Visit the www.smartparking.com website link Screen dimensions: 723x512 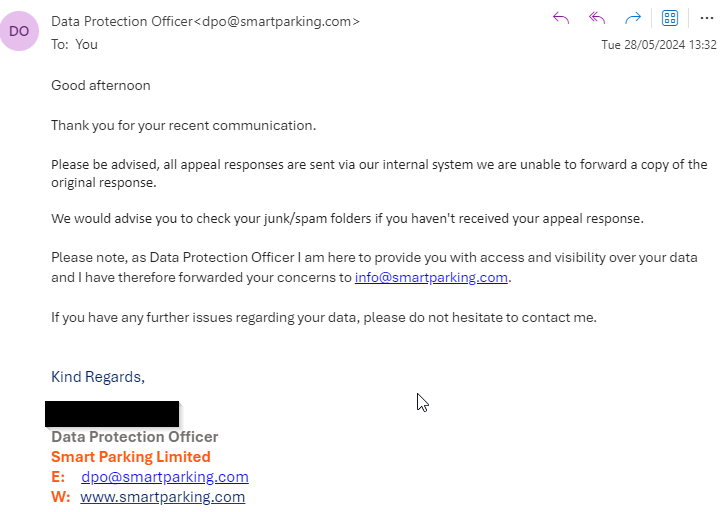(x=162, y=497)
